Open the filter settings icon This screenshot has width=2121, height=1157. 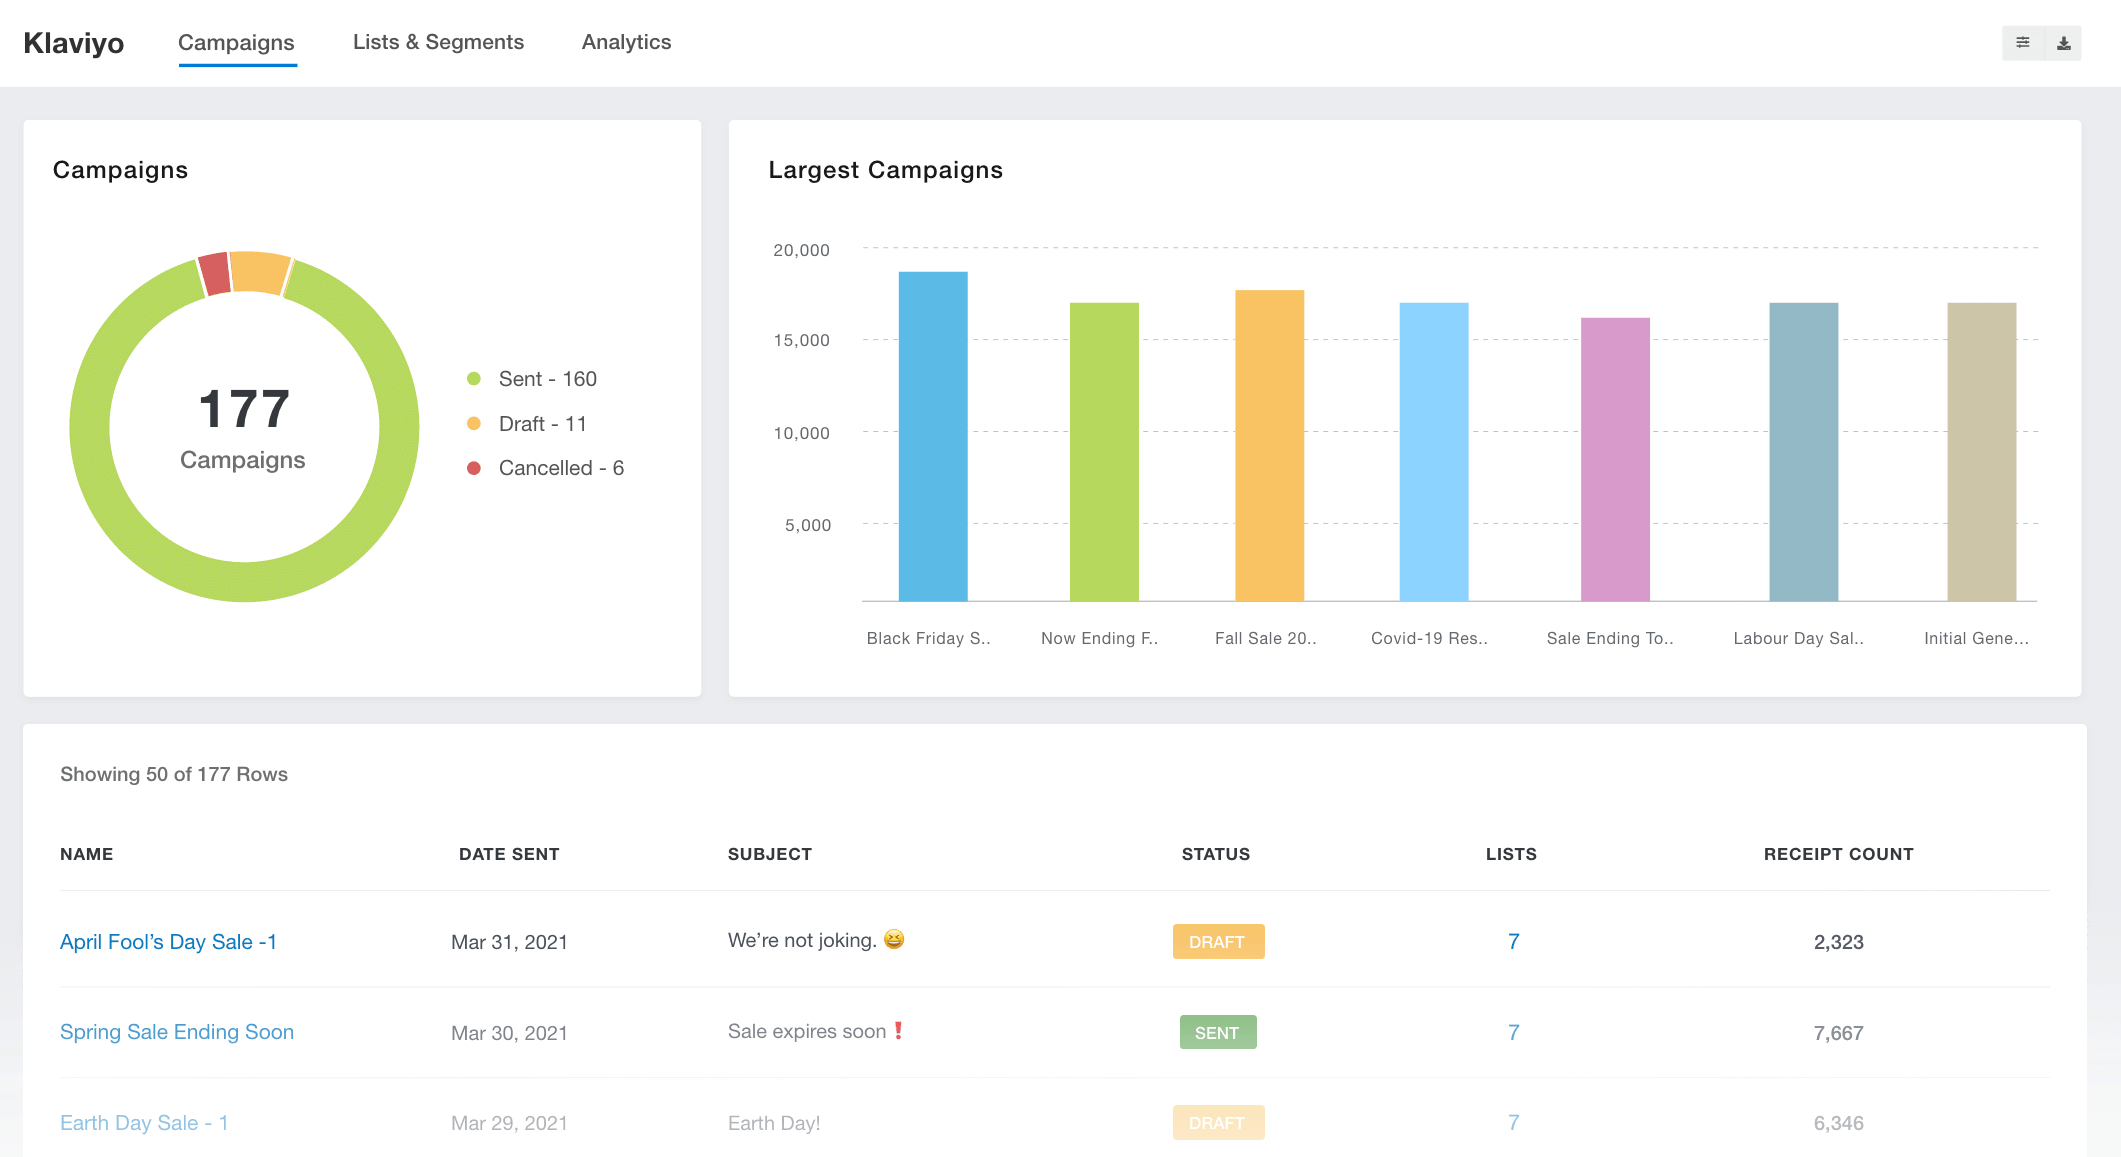(2022, 43)
